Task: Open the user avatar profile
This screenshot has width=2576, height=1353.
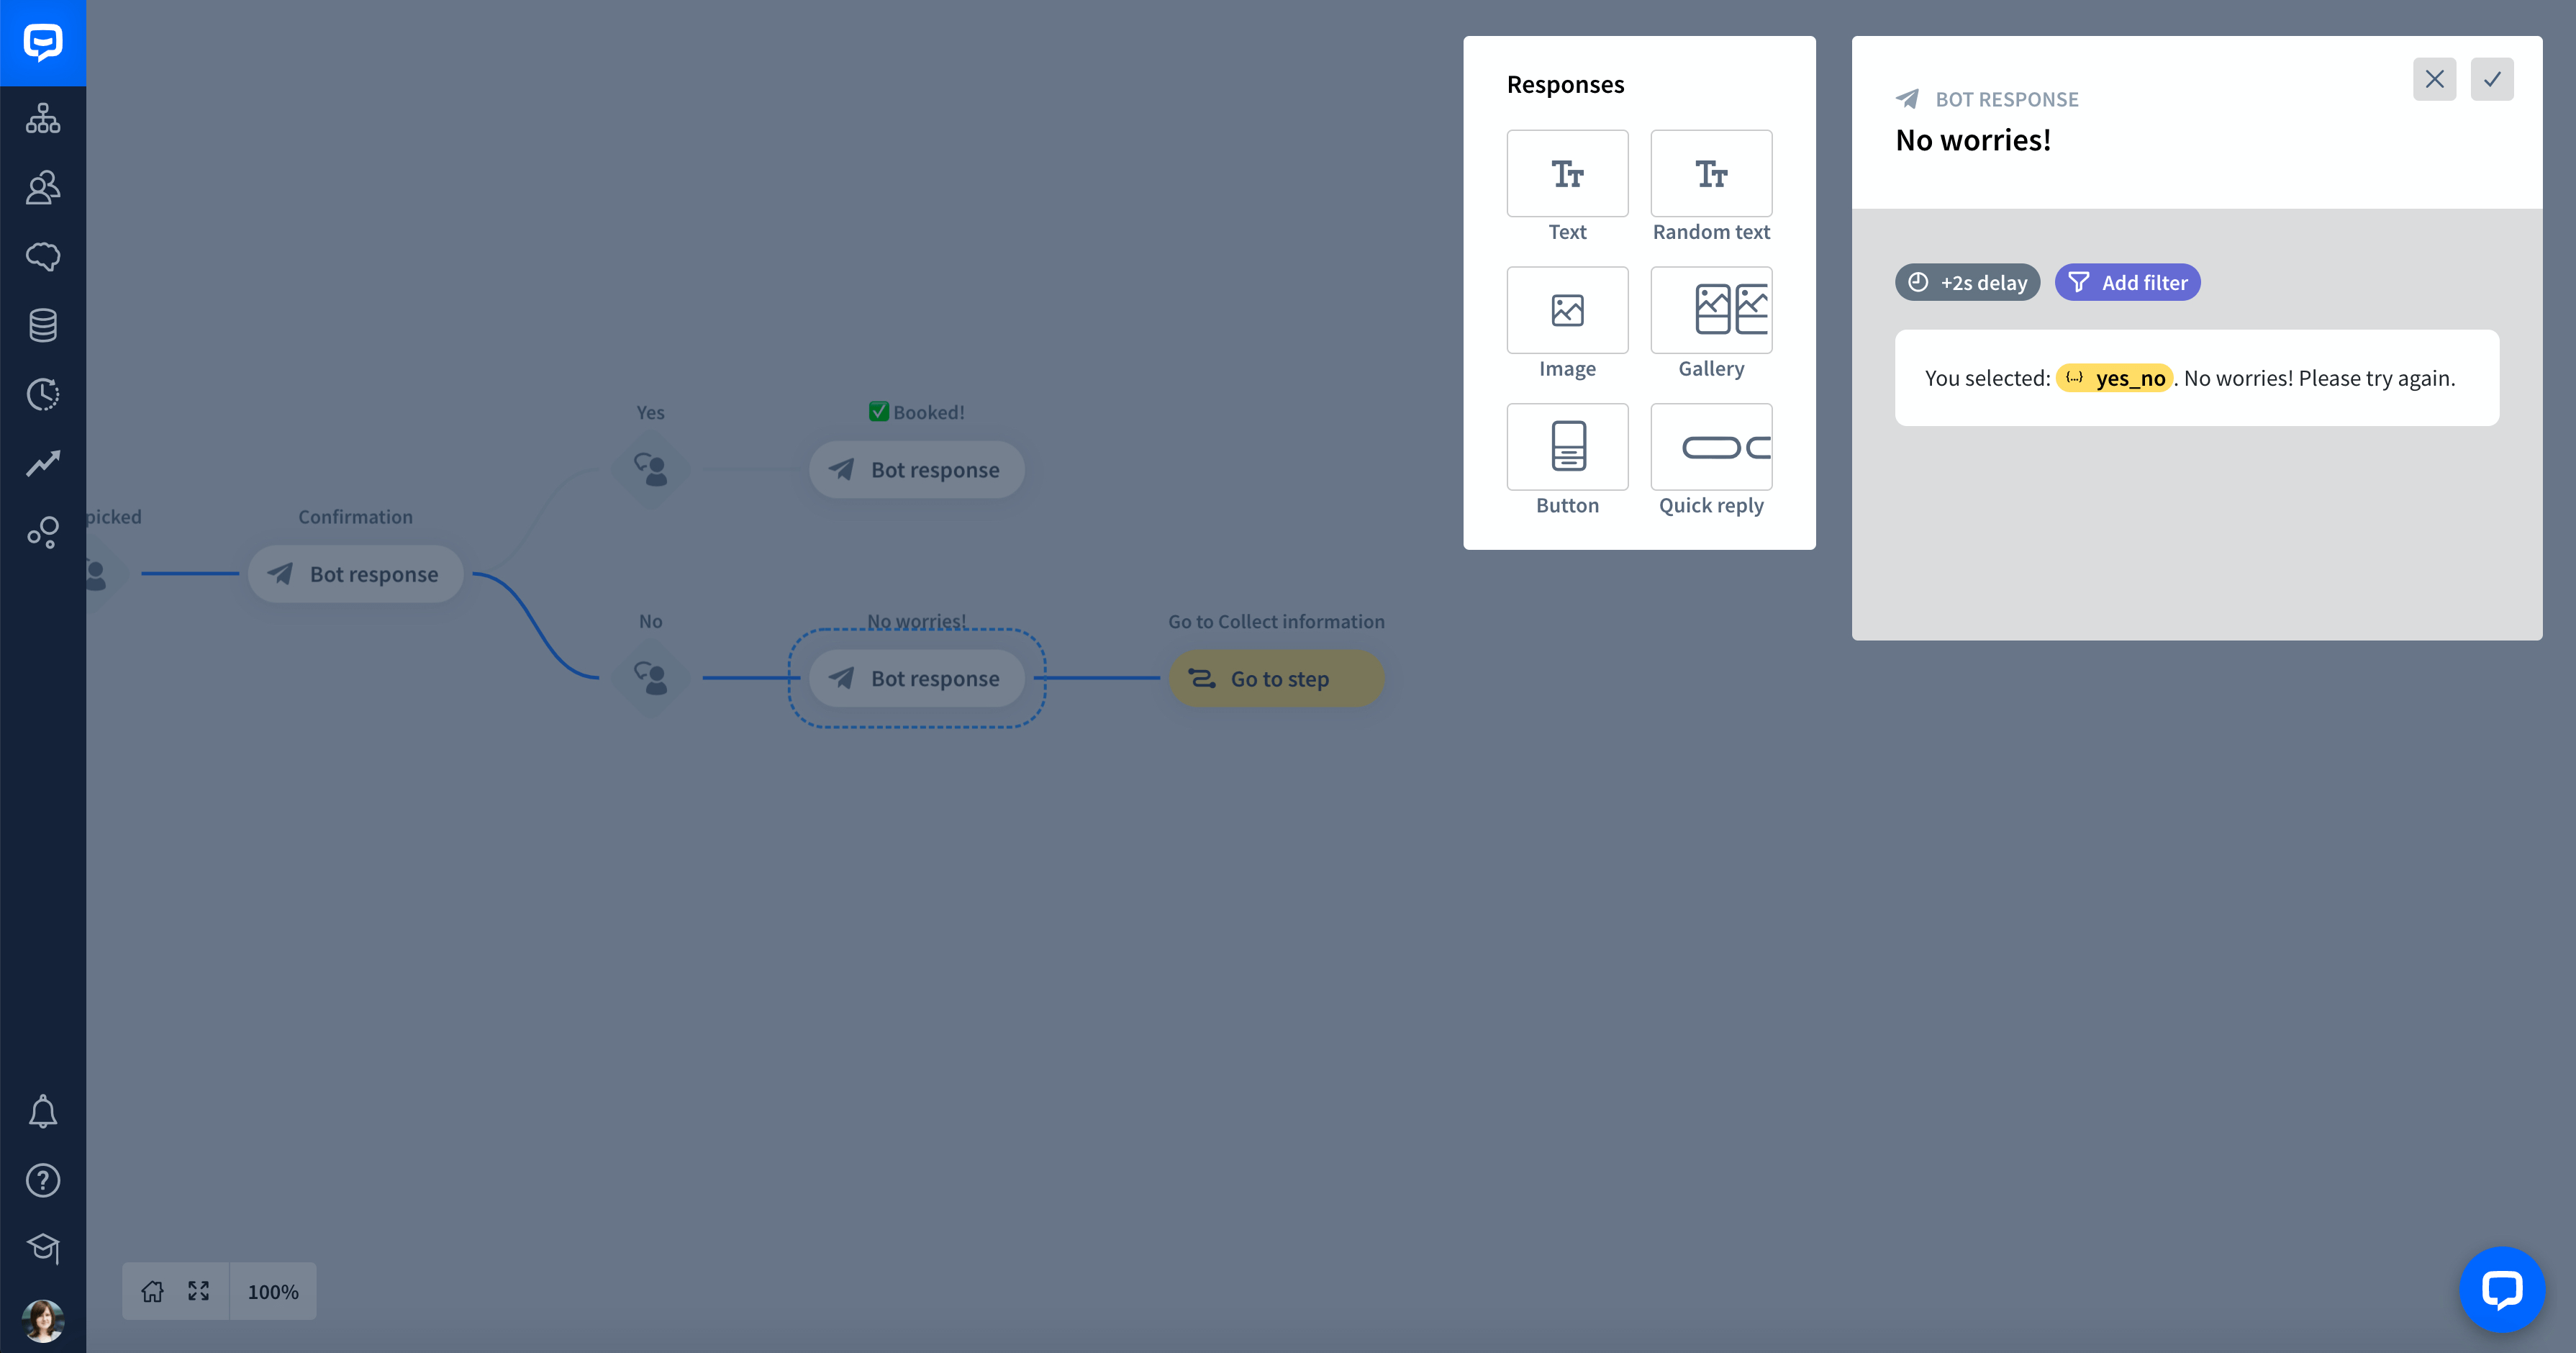Action: [43, 1320]
